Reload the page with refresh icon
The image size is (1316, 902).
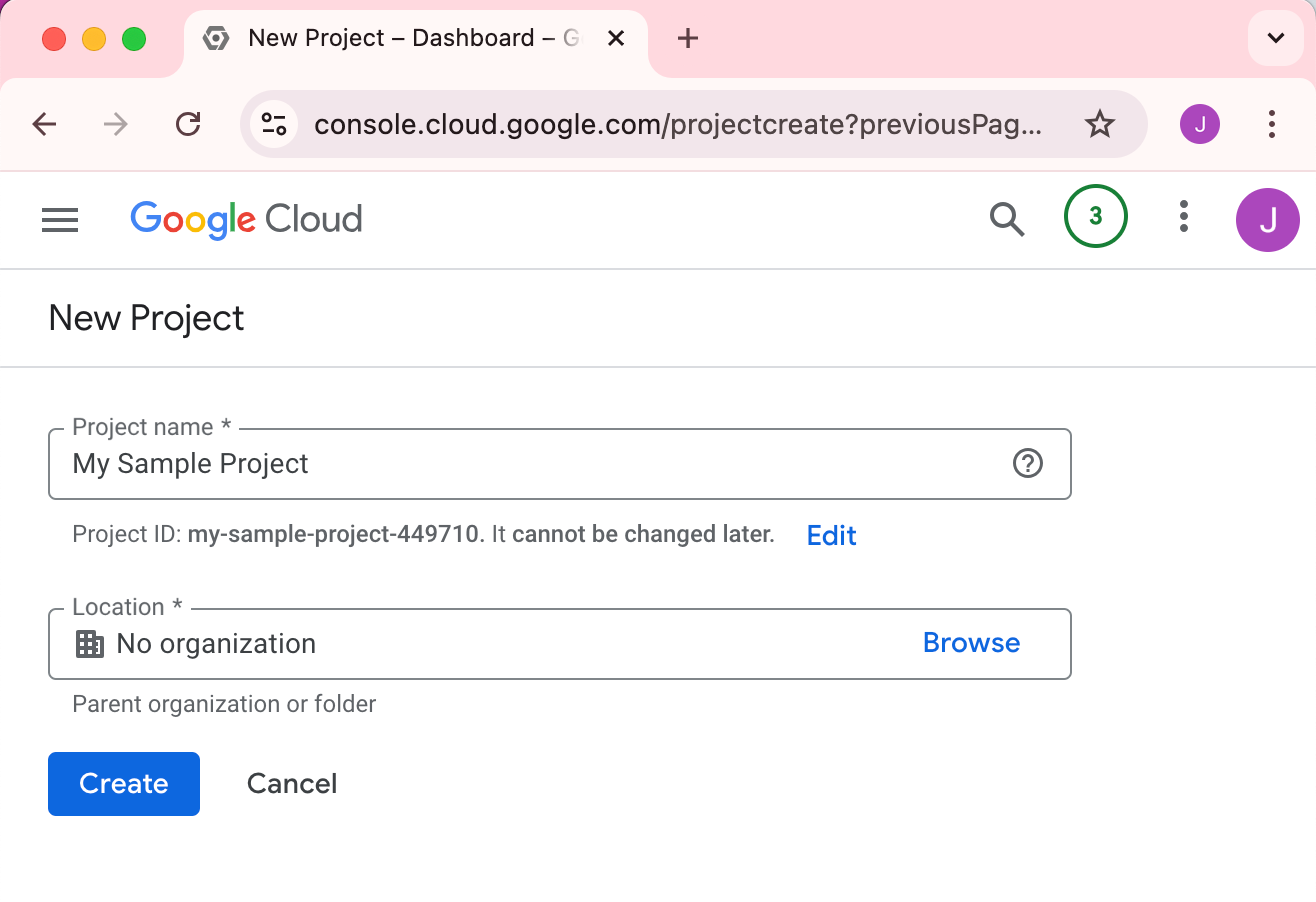coord(188,124)
